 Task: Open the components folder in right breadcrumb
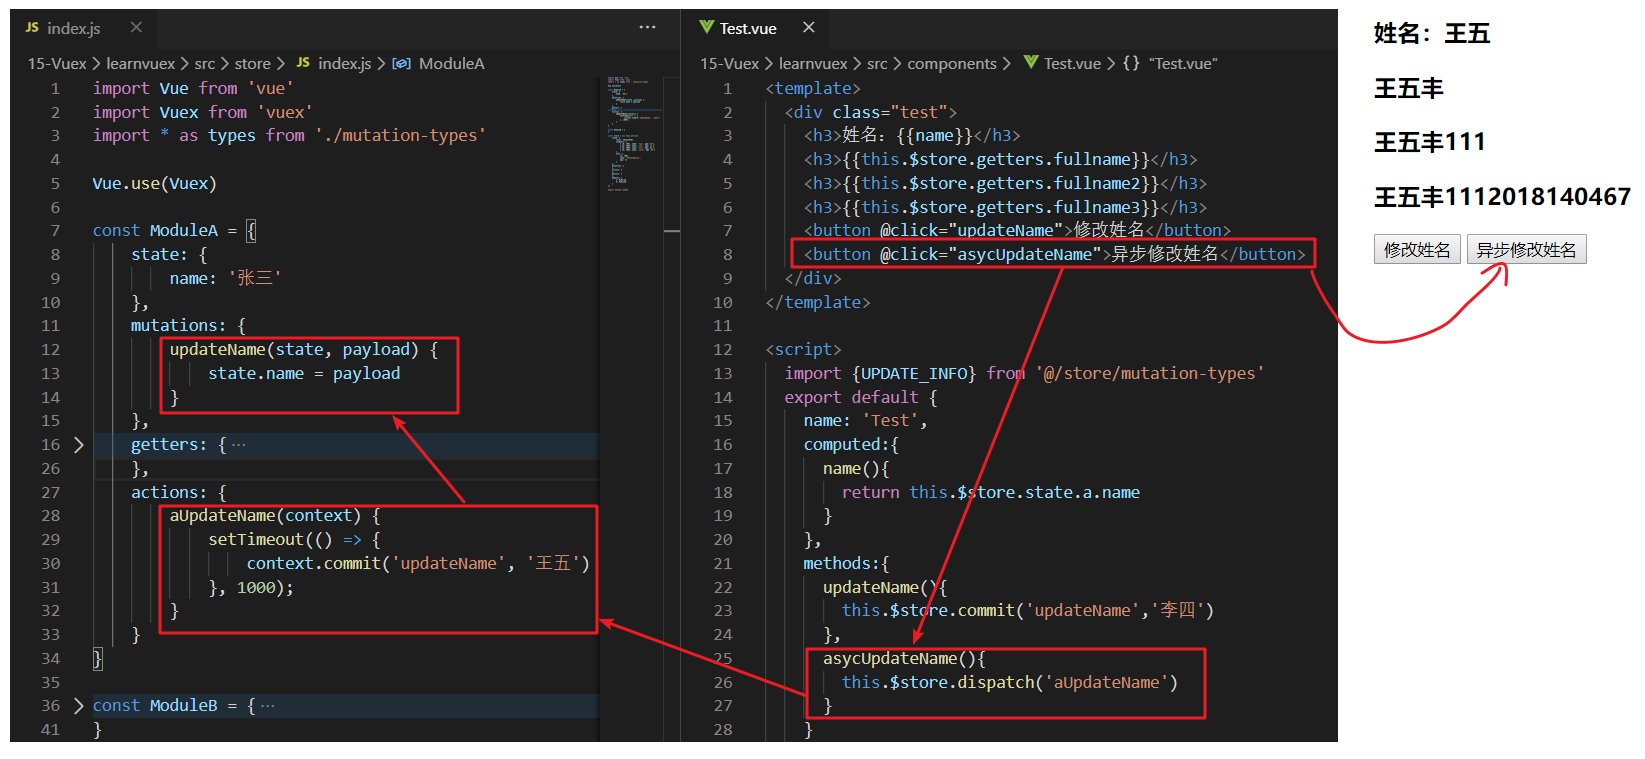(x=951, y=64)
